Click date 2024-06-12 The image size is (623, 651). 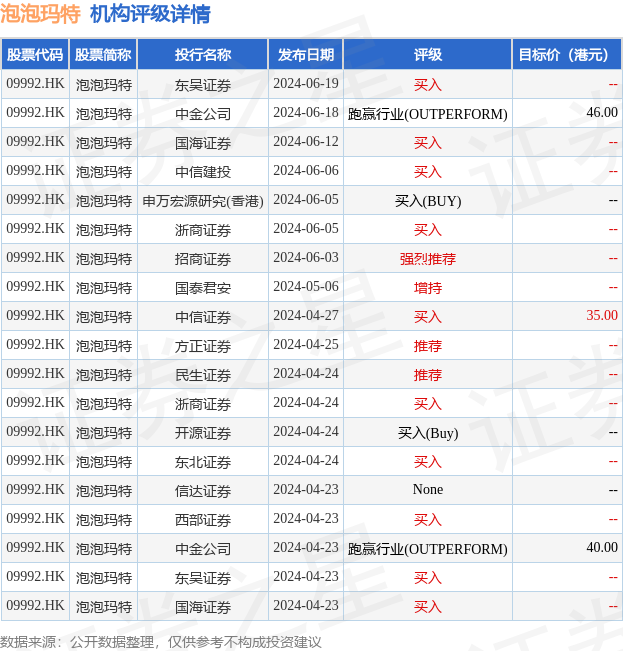pos(306,142)
